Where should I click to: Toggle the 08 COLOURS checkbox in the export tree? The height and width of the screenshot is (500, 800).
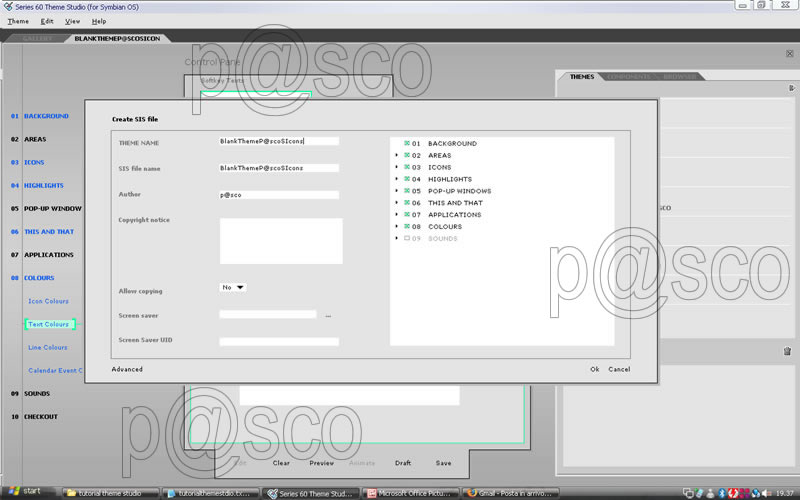point(407,227)
